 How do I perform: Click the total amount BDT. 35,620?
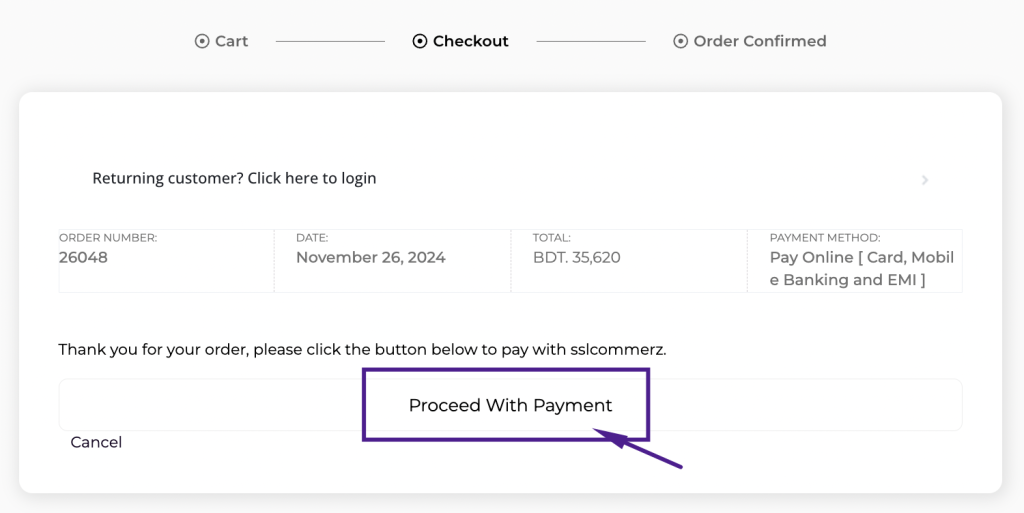(x=577, y=257)
